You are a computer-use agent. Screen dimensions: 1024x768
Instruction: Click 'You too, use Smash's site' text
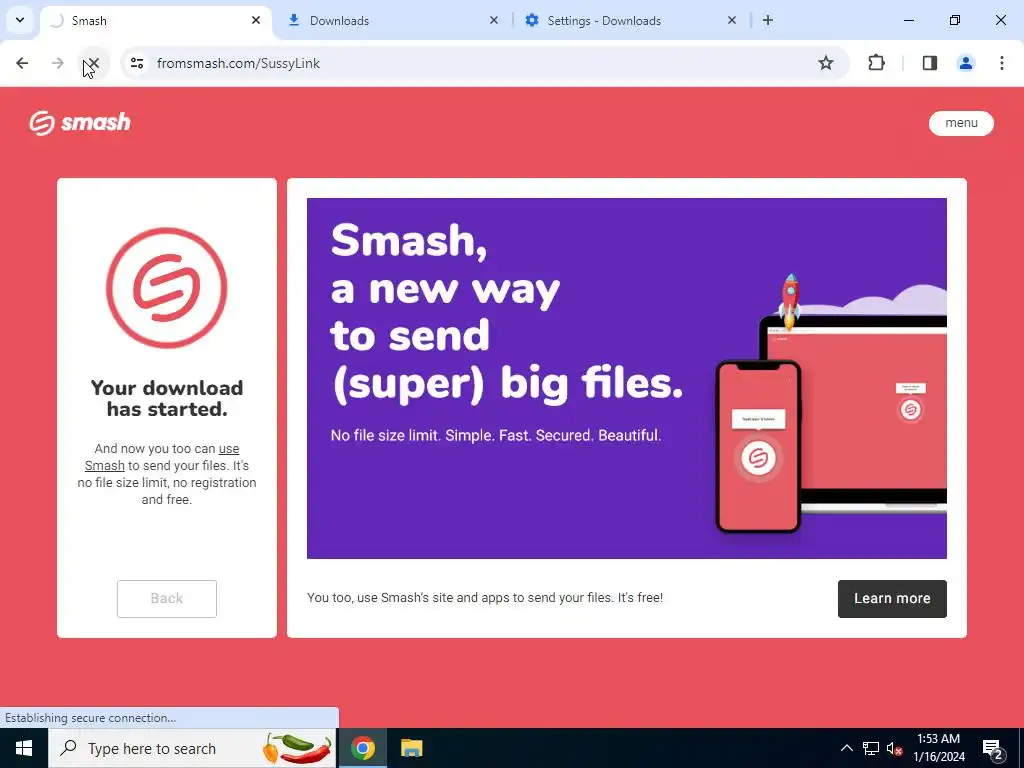click(485, 598)
